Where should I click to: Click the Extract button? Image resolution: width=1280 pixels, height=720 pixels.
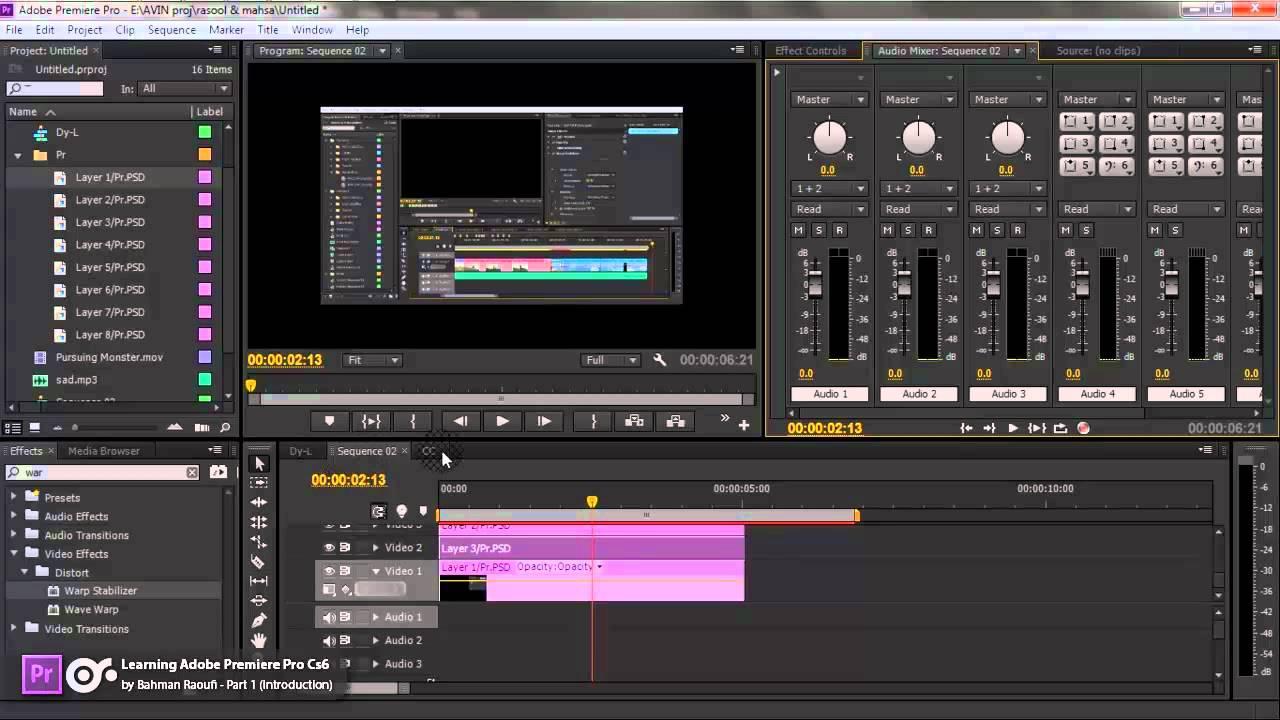pyautogui.click(x=676, y=421)
